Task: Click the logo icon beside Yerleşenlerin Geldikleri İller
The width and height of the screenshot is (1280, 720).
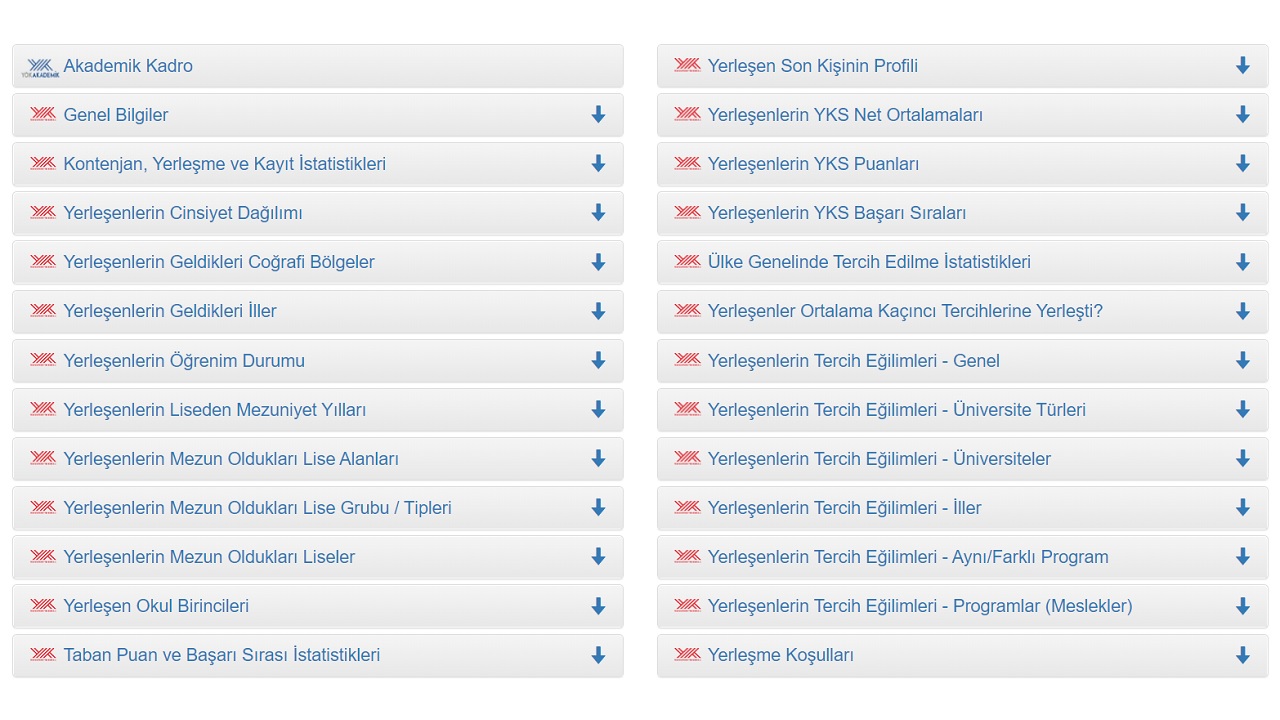Action: click(43, 310)
